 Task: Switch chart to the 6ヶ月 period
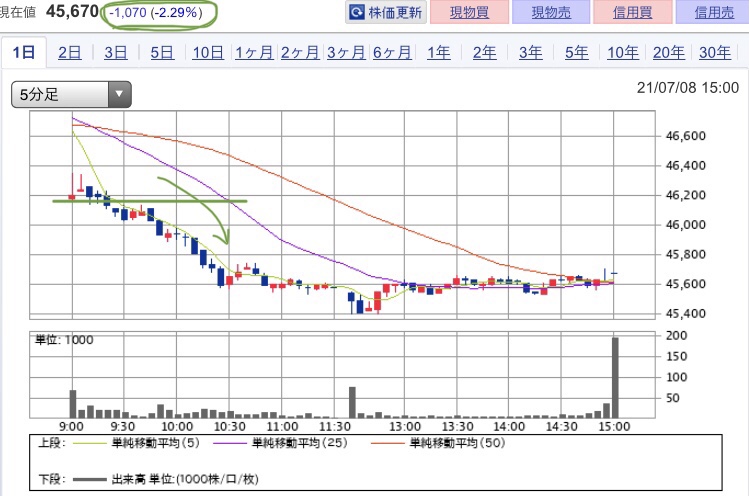392,52
